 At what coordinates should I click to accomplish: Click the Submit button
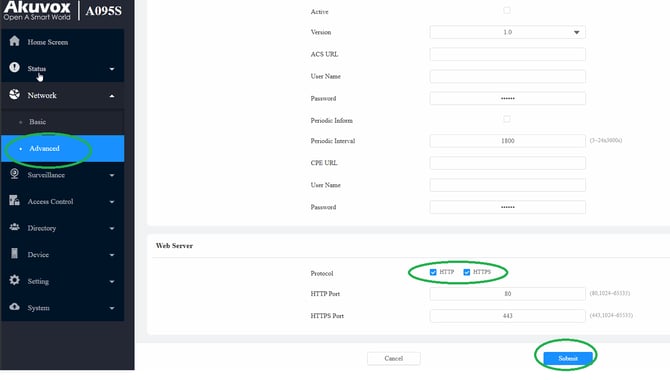click(x=568, y=359)
